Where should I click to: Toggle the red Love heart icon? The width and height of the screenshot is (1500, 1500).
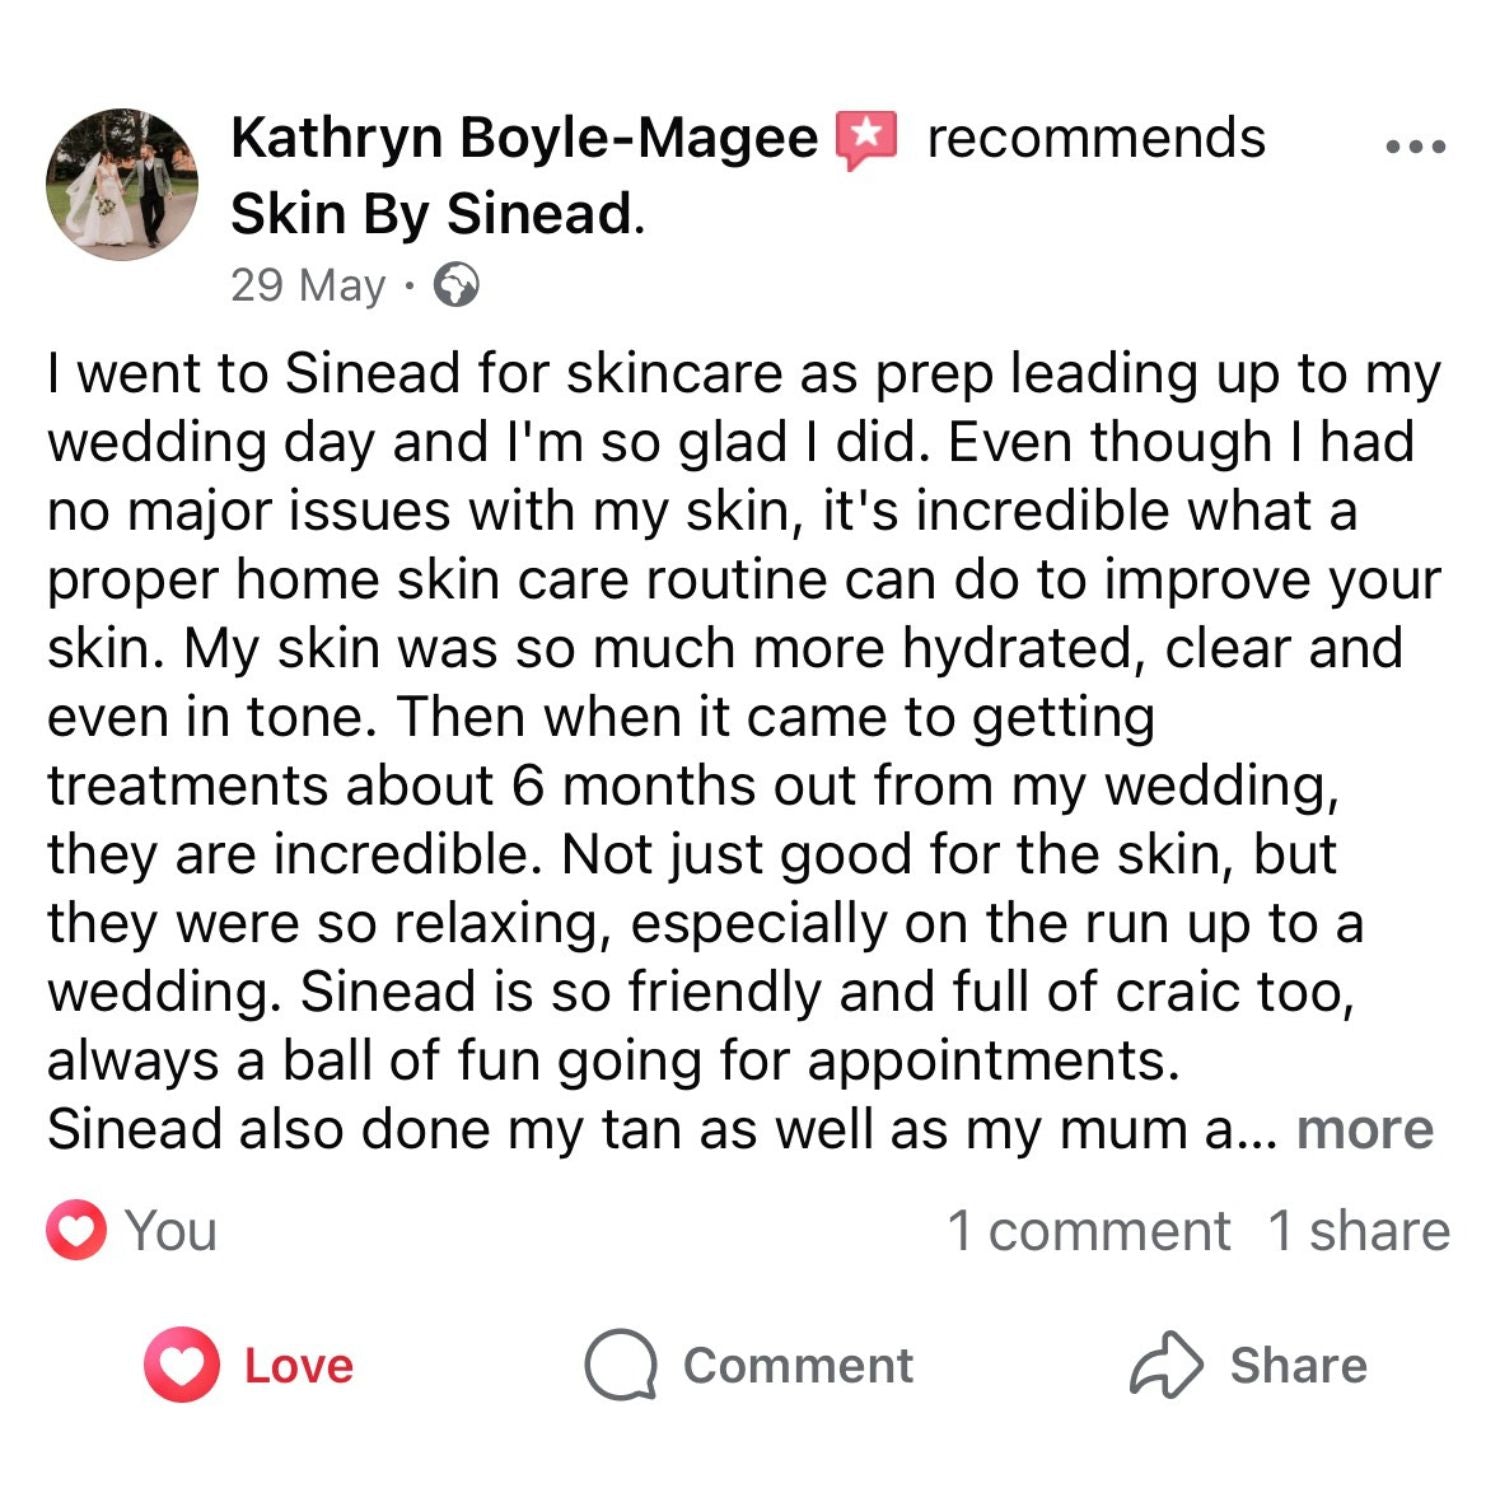(x=181, y=1365)
